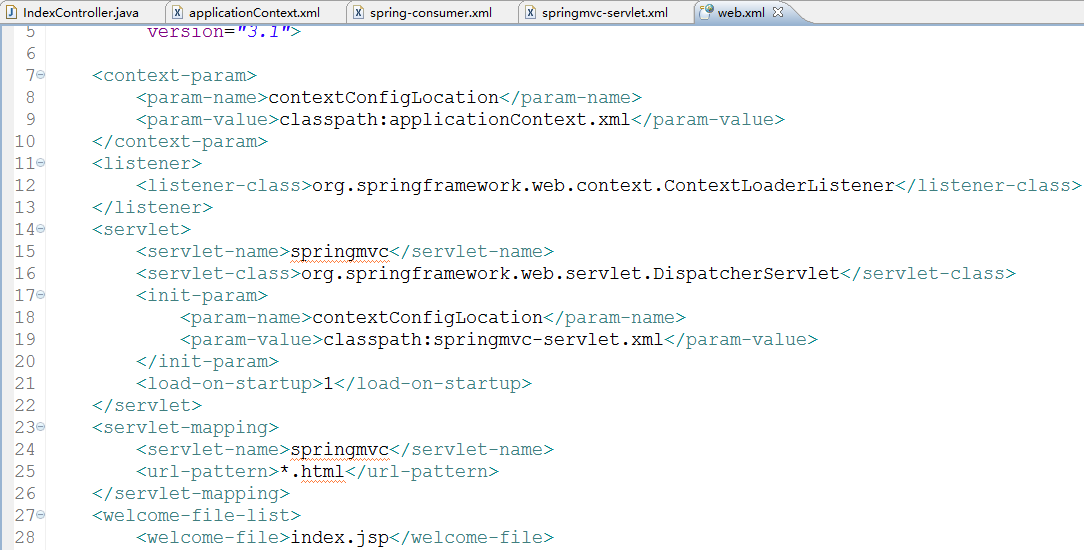Collapse the servlet element on line 14

click(41, 229)
